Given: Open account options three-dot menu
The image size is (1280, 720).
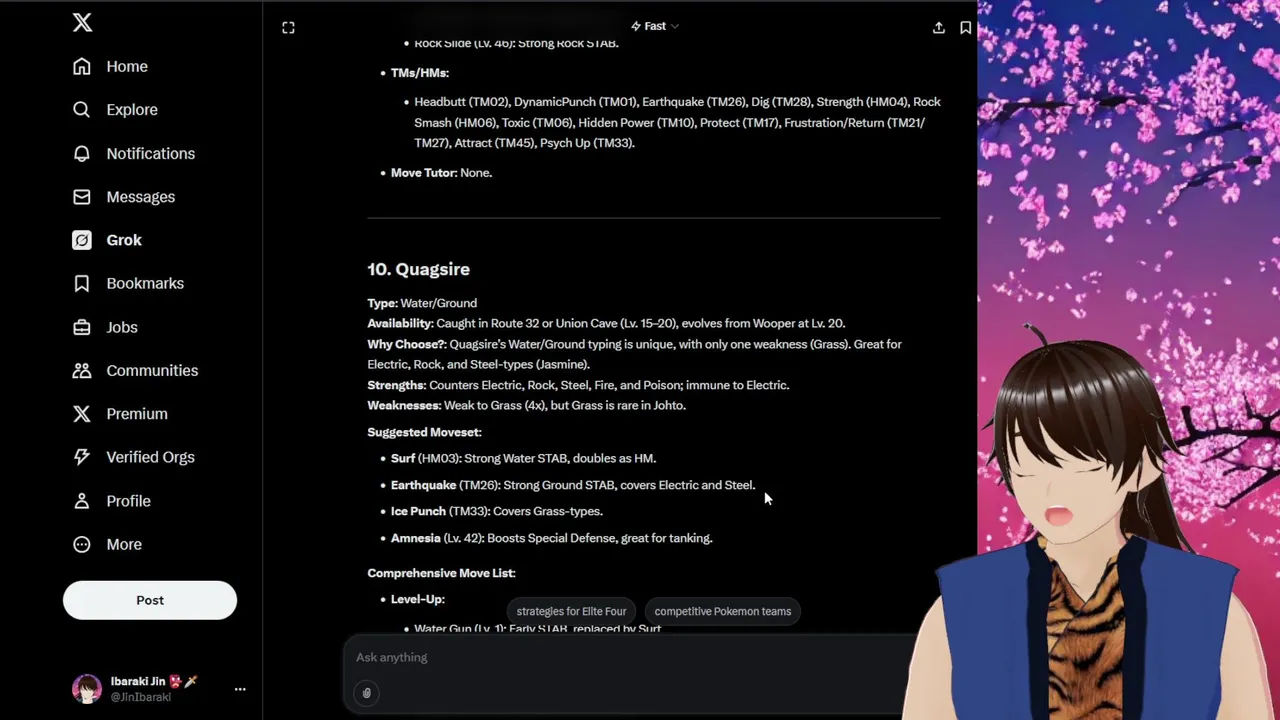Looking at the screenshot, I should [240, 689].
